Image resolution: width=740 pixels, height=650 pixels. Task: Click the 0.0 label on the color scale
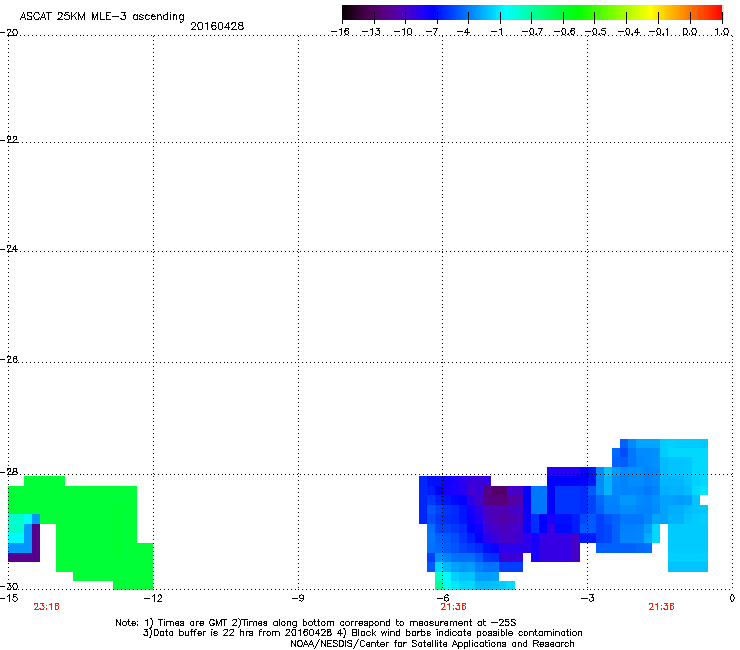pyautogui.click(x=690, y=32)
